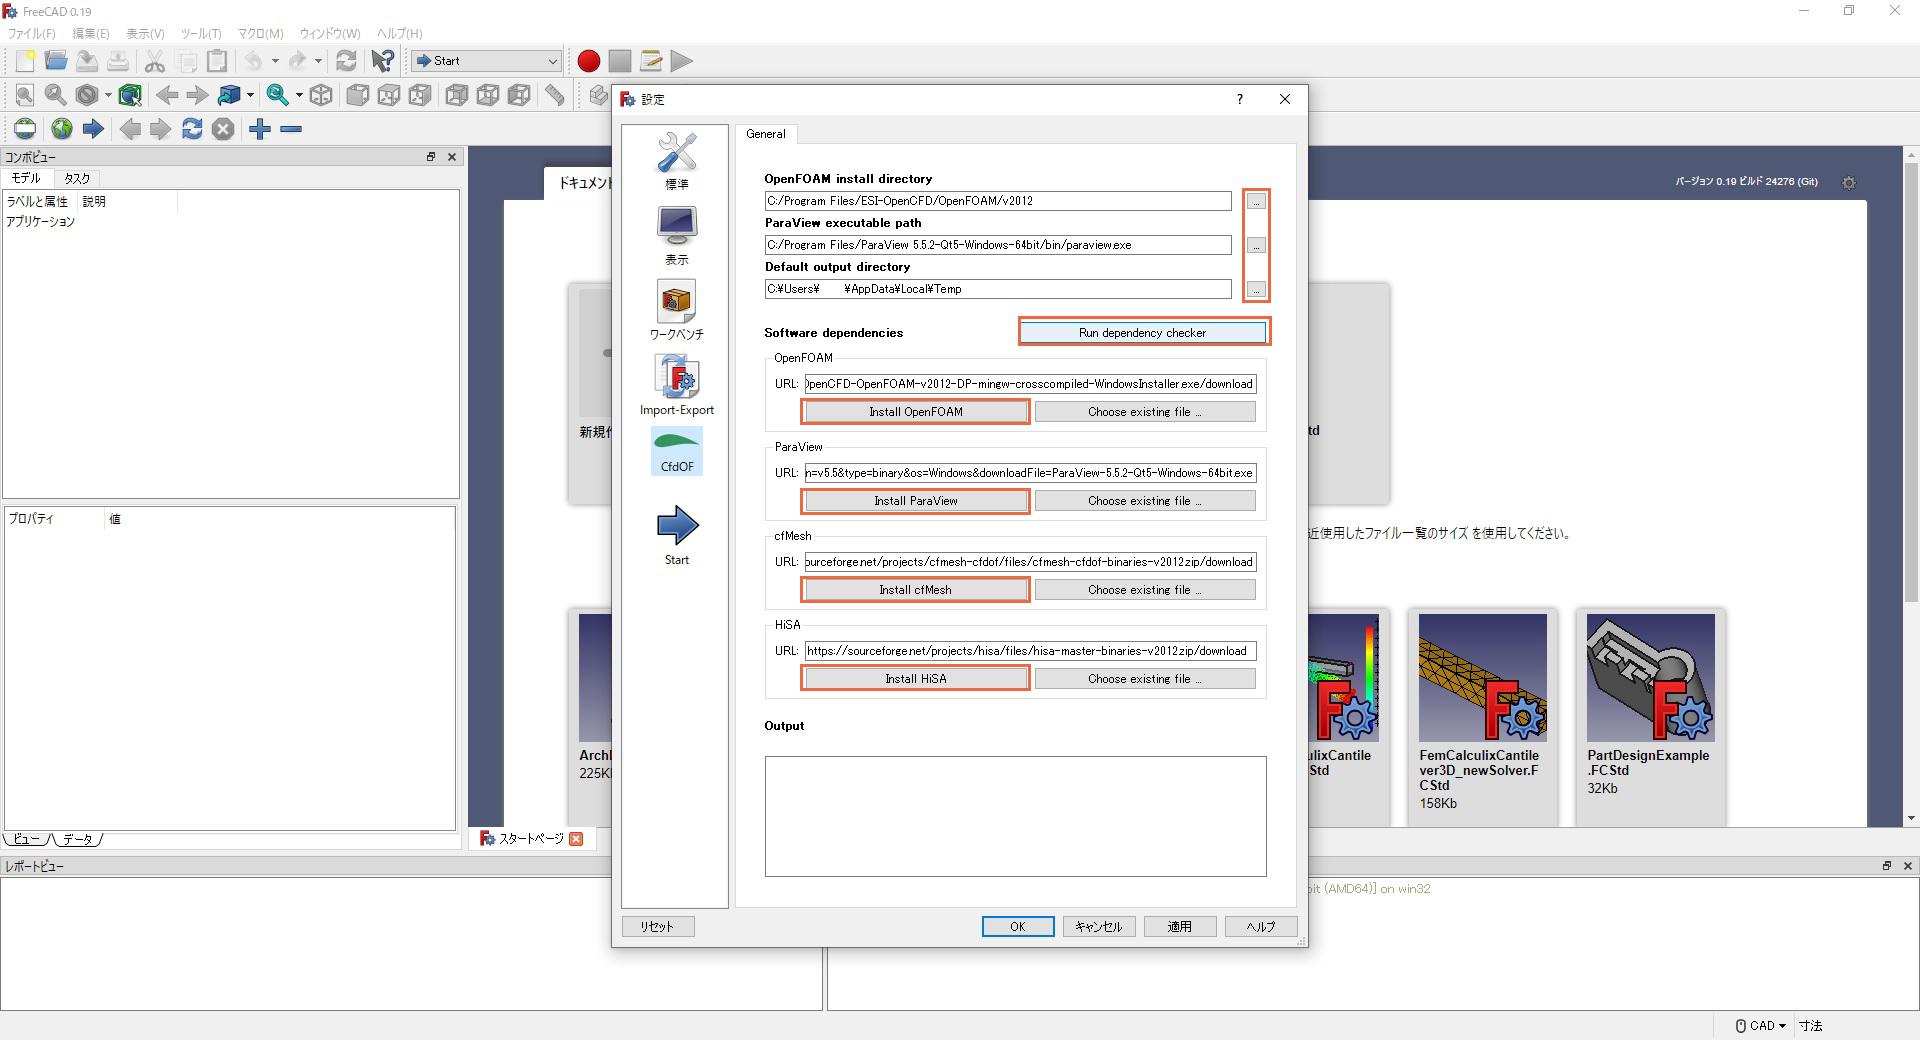Open a document with the folder icon
Screen dimensions: 1920x1040
pyautogui.click(x=56, y=60)
